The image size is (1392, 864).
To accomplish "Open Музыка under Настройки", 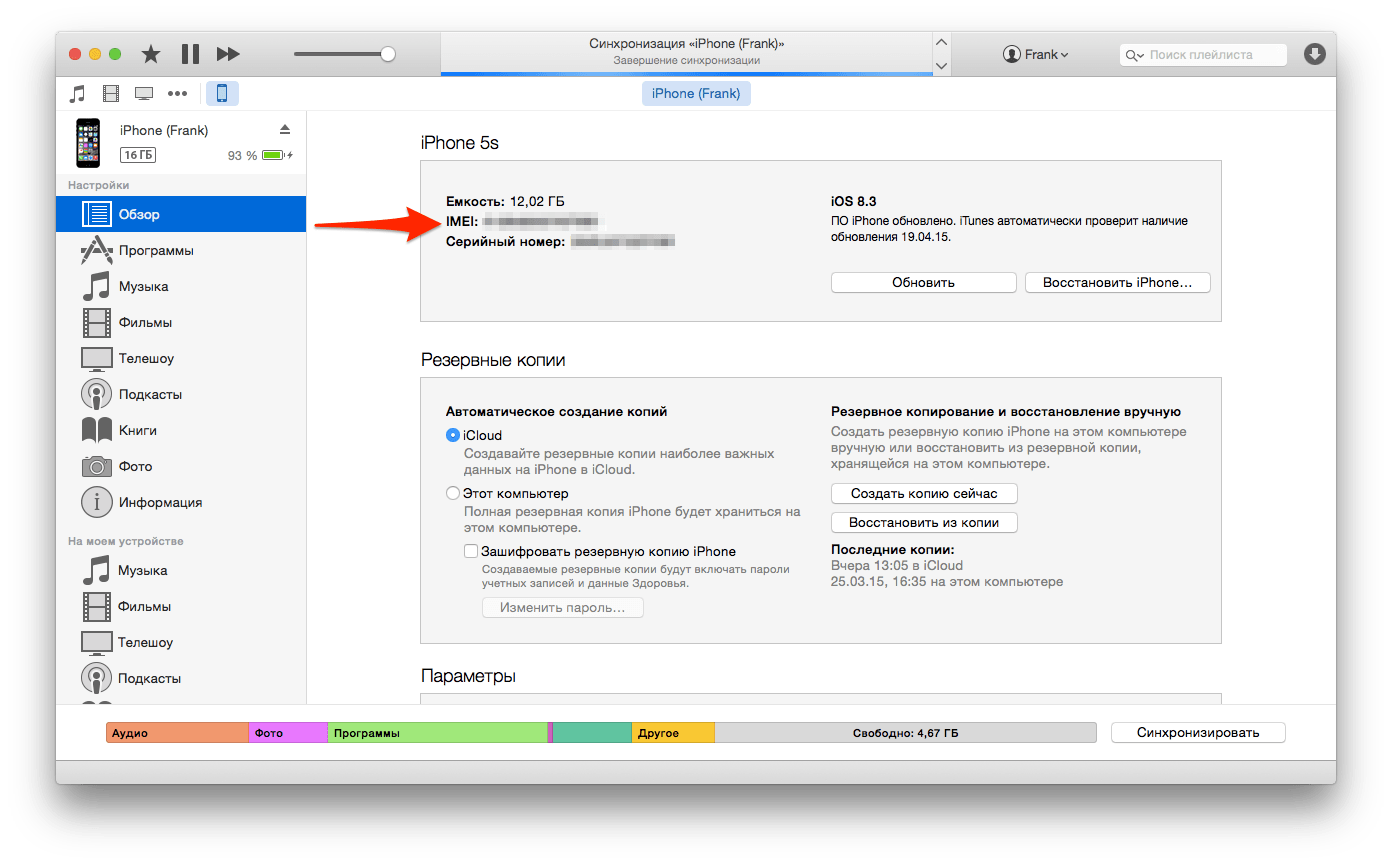I will [181, 286].
